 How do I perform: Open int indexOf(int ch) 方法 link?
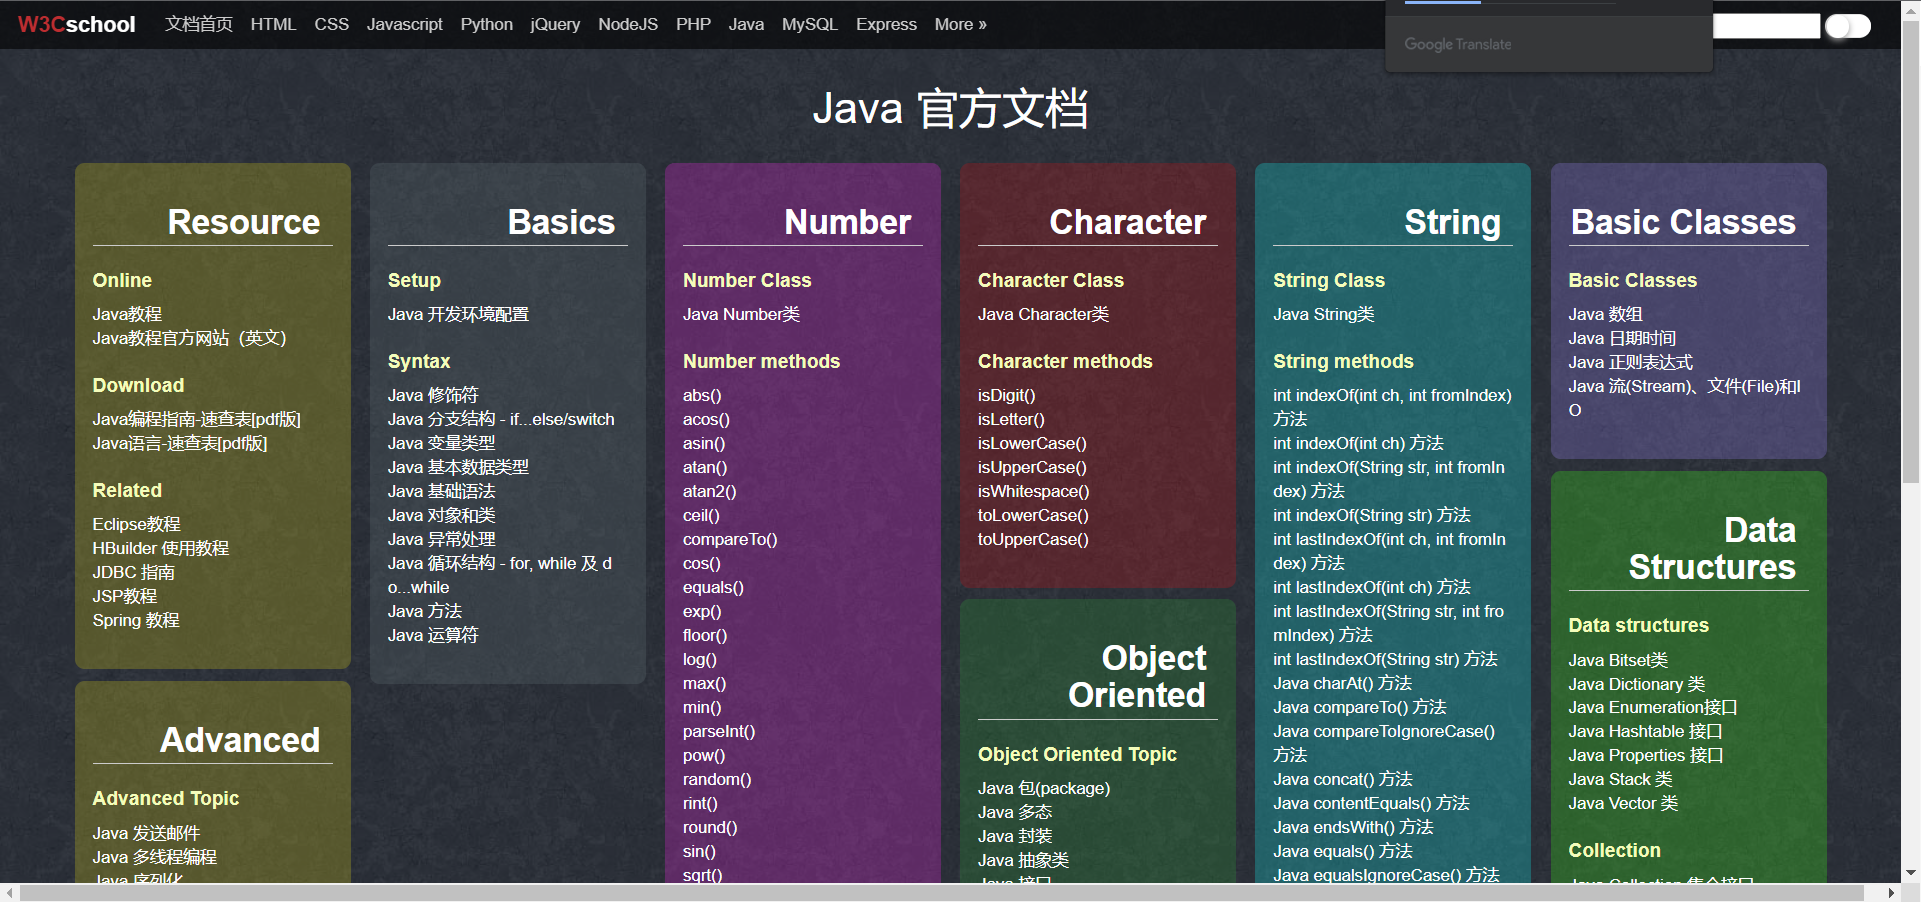(1358, 443)
